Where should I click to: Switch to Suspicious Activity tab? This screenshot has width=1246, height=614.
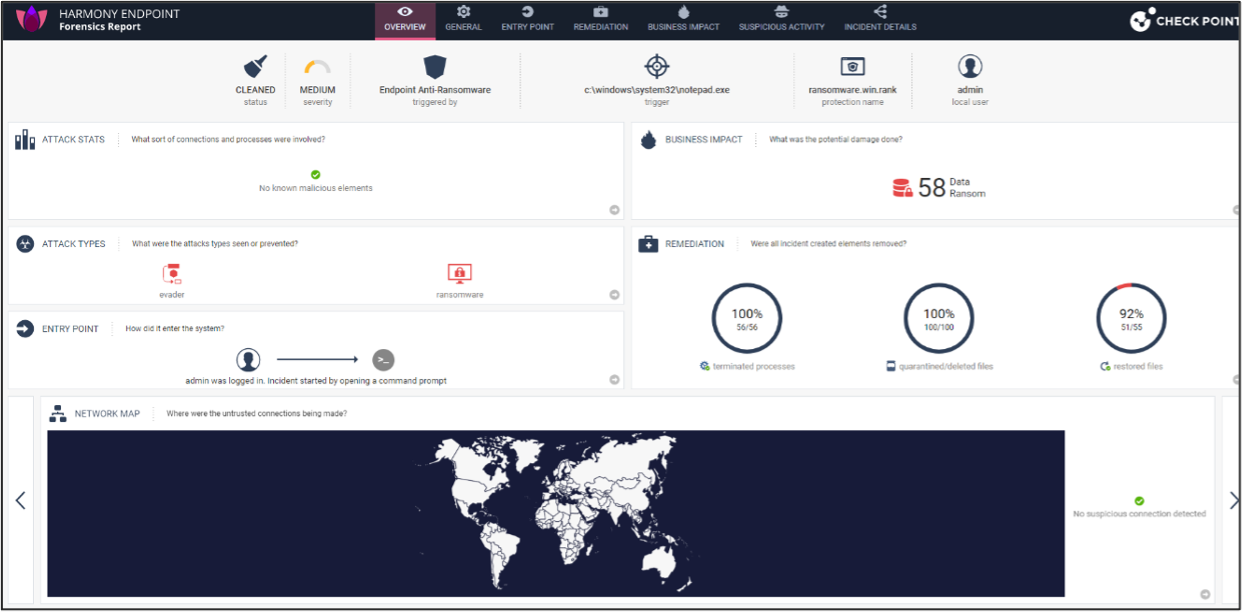781,20
